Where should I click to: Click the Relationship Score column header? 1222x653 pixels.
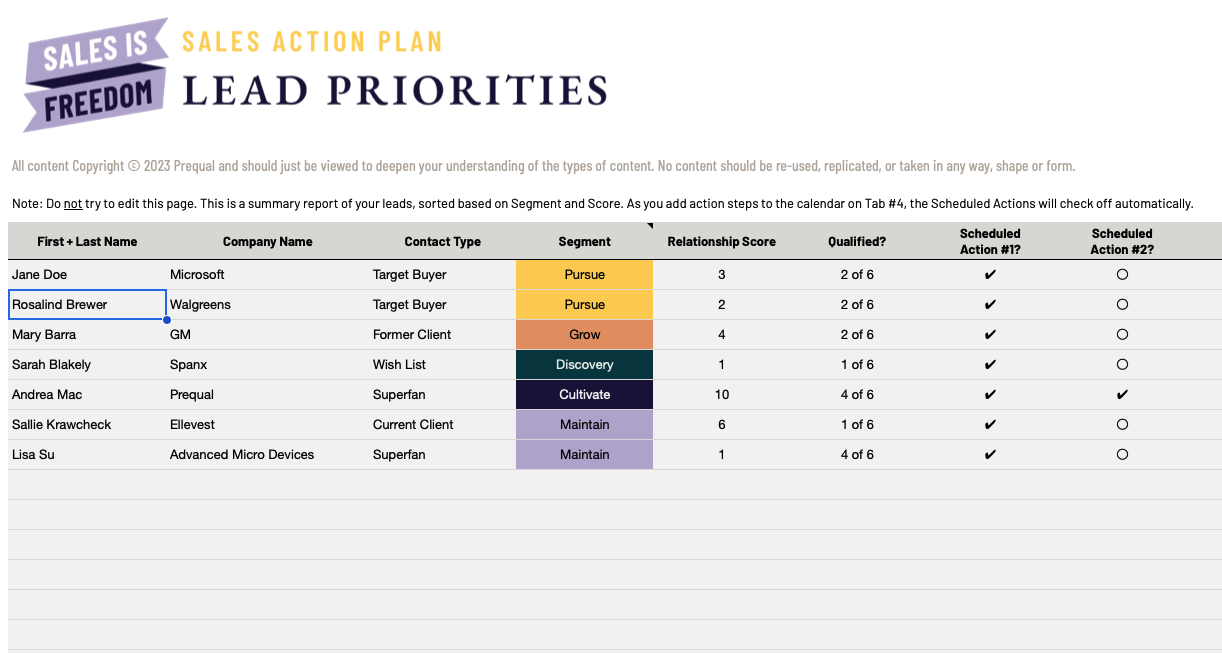[x=721, y=241]
